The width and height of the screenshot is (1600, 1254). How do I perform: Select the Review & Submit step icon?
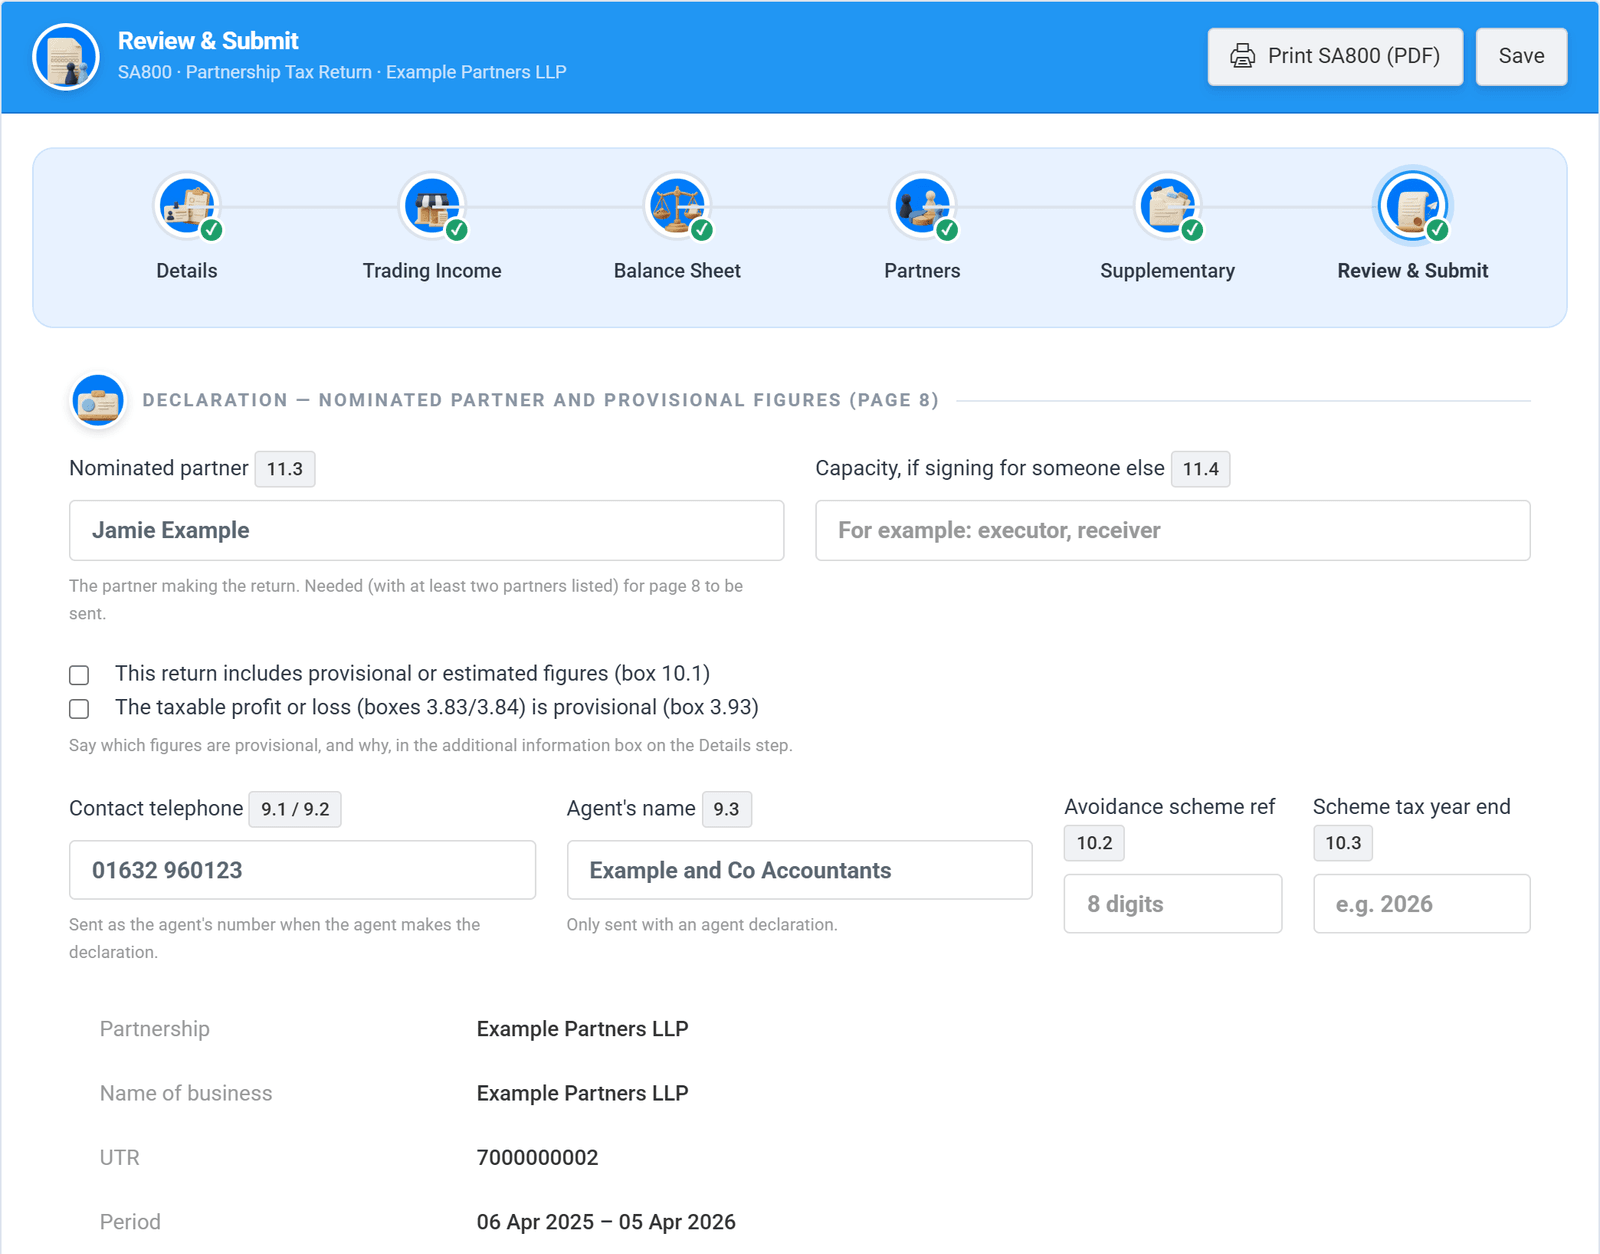pyautogui.click(x=1413, y=206)
